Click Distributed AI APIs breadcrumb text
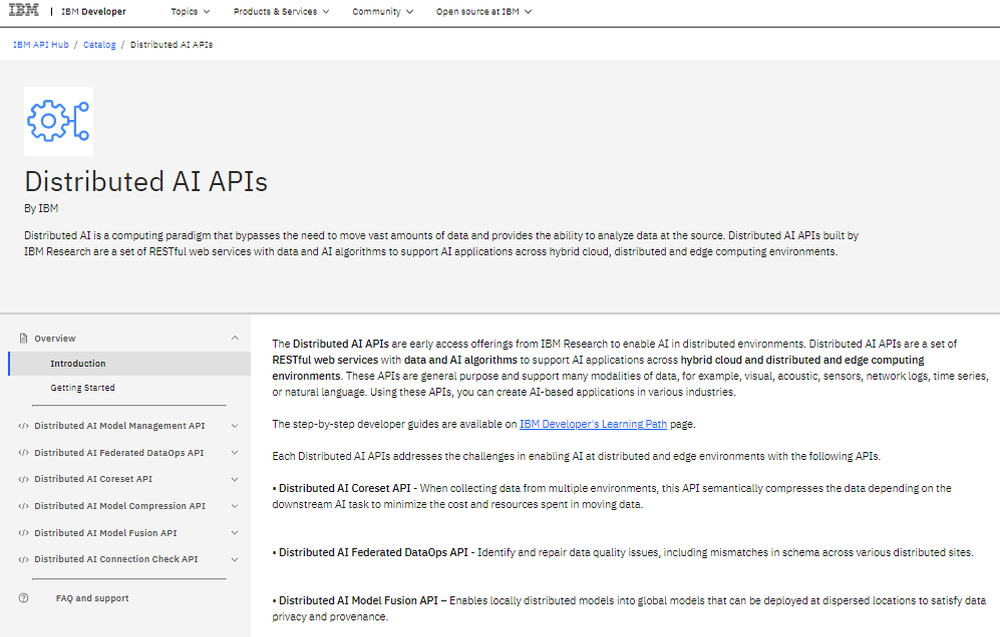This screenshot has height=637, width=1000. pos(172,45)
